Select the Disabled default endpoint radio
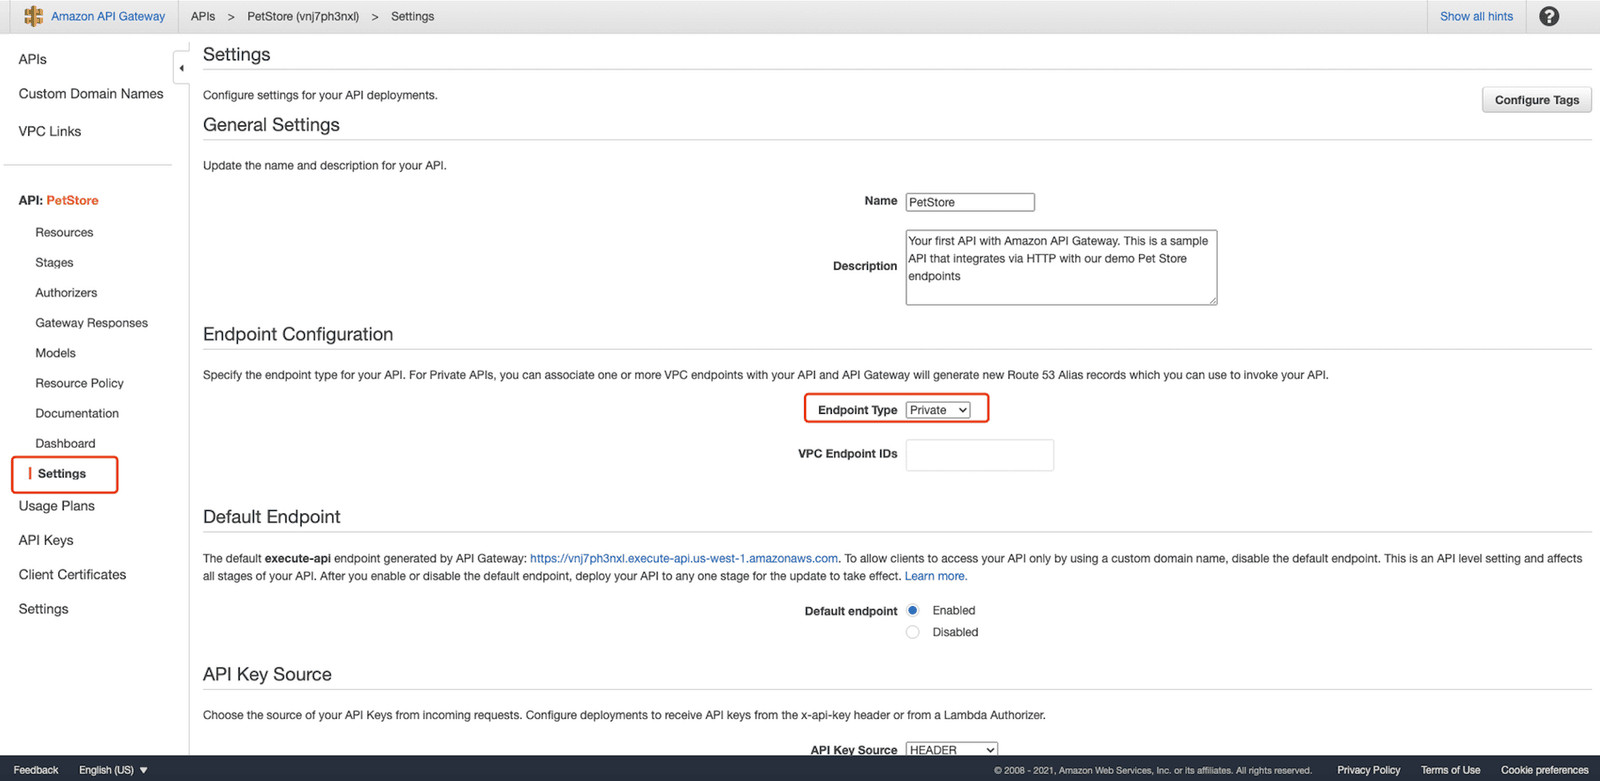Screen dimensions: 1600x781 (913, 632)
